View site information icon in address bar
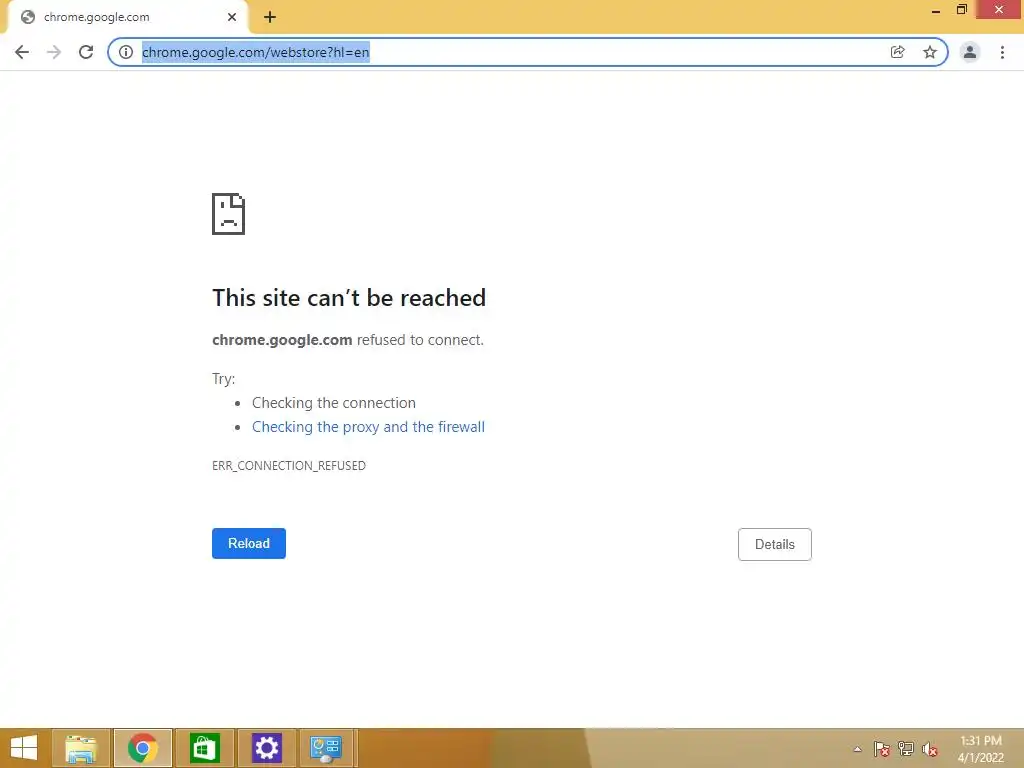The width and height of the screenshot is (1024, 768). coord(126,52)
